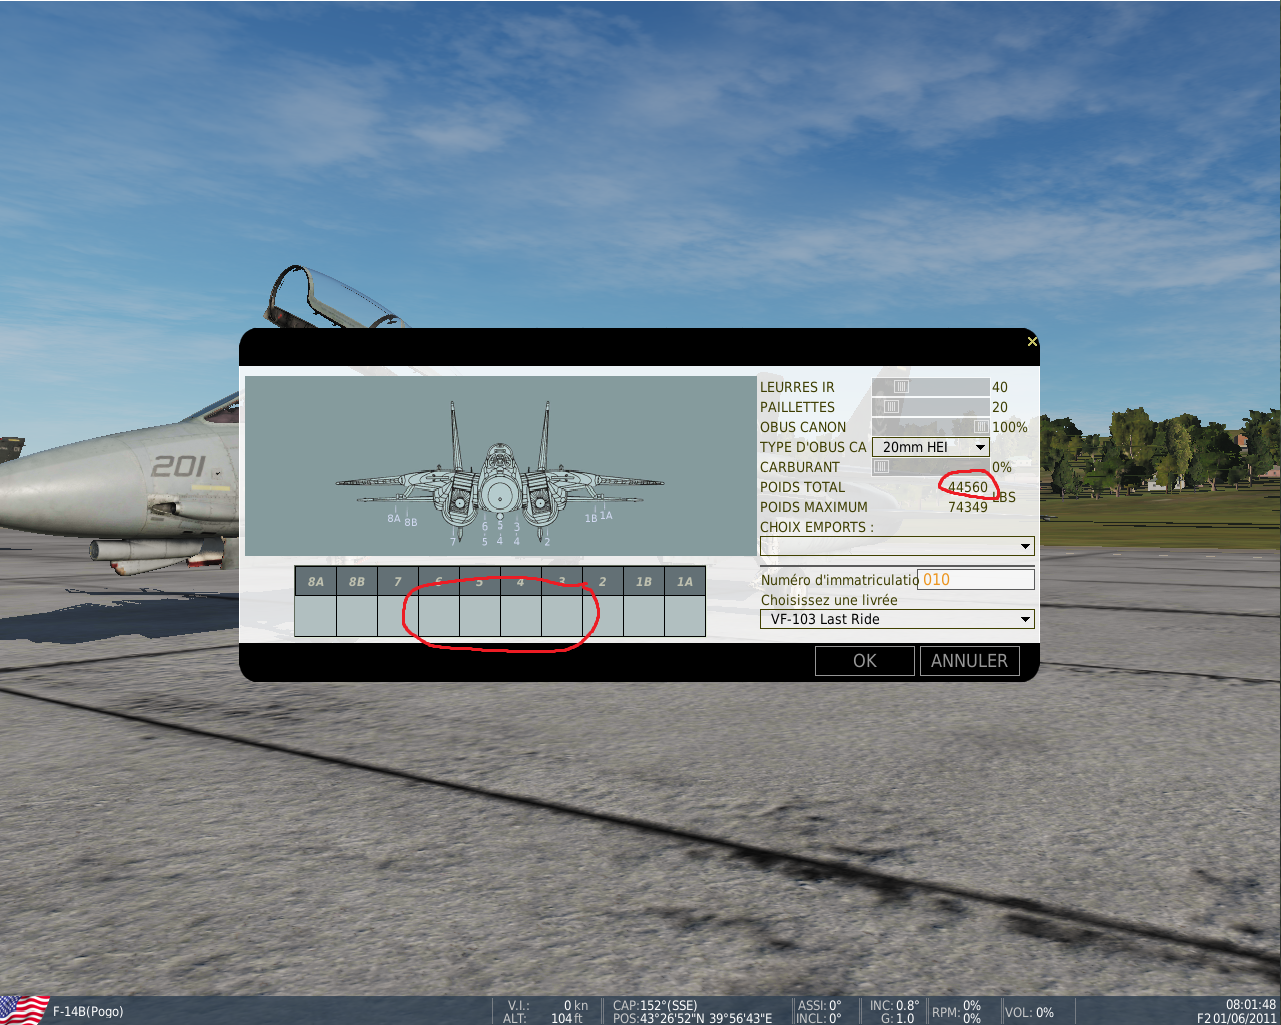1281x1025 pixels.
Task: Select the empty slot under pylon 2
Action: point(602,616)
